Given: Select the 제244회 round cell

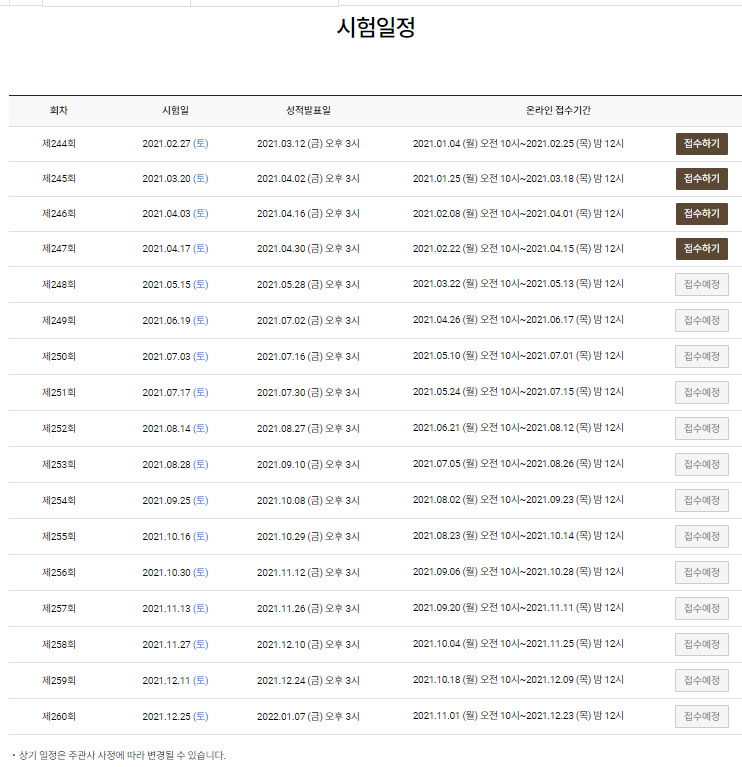Looking at the screenshot, I should pyautogui.click(x=59, y=143).
